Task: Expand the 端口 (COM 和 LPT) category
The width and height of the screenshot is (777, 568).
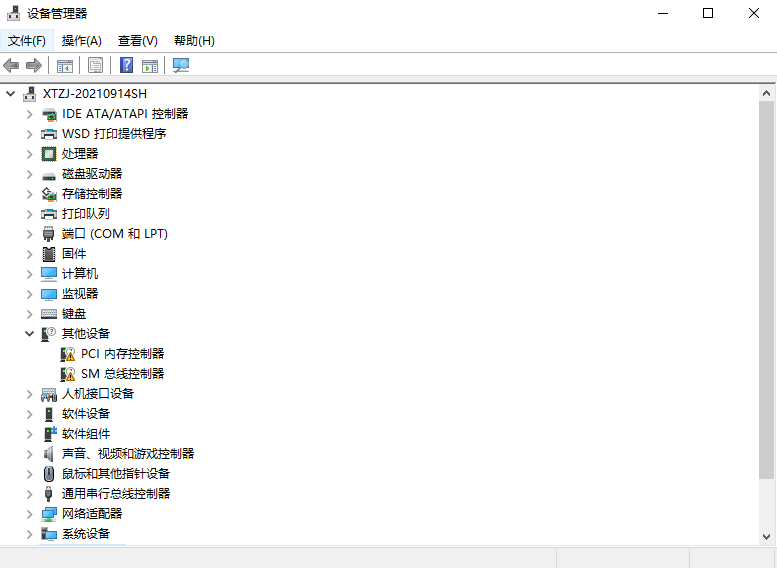Action: click(30, 234)
